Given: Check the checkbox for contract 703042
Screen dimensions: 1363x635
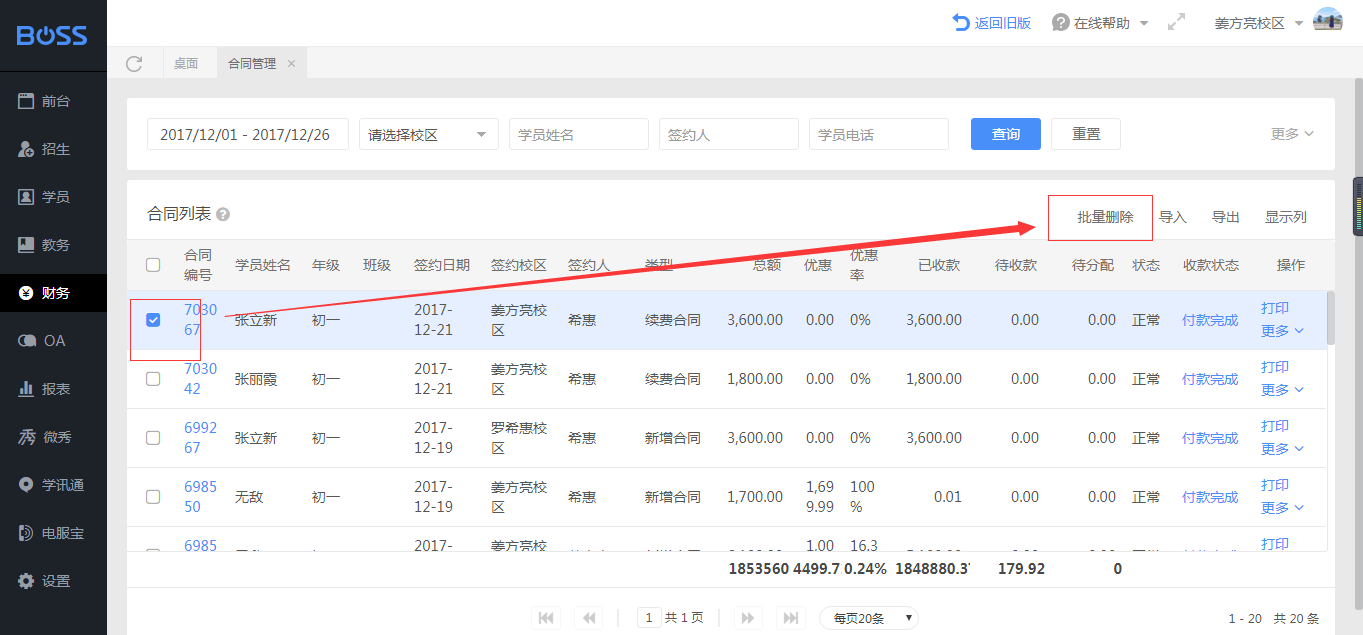Looking at the screenshot, I should point(153,379).
